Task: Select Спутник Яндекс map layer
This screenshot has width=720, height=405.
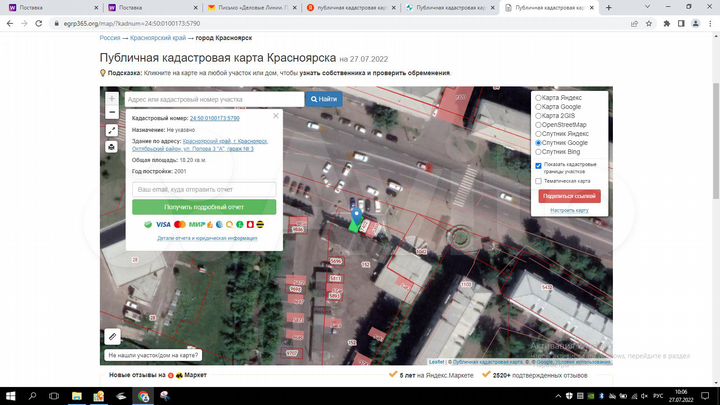Action: pyautogui.click(x=538, y=134)
